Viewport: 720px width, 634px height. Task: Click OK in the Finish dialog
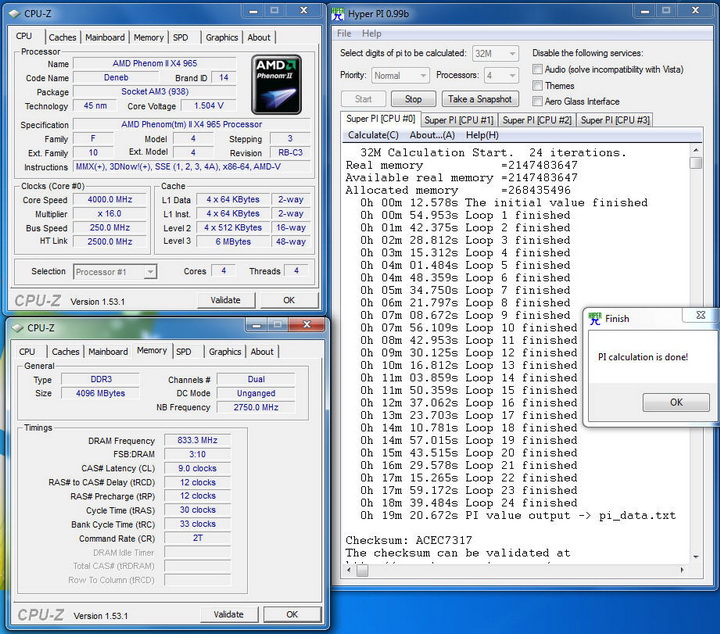[x=676, y=402]
